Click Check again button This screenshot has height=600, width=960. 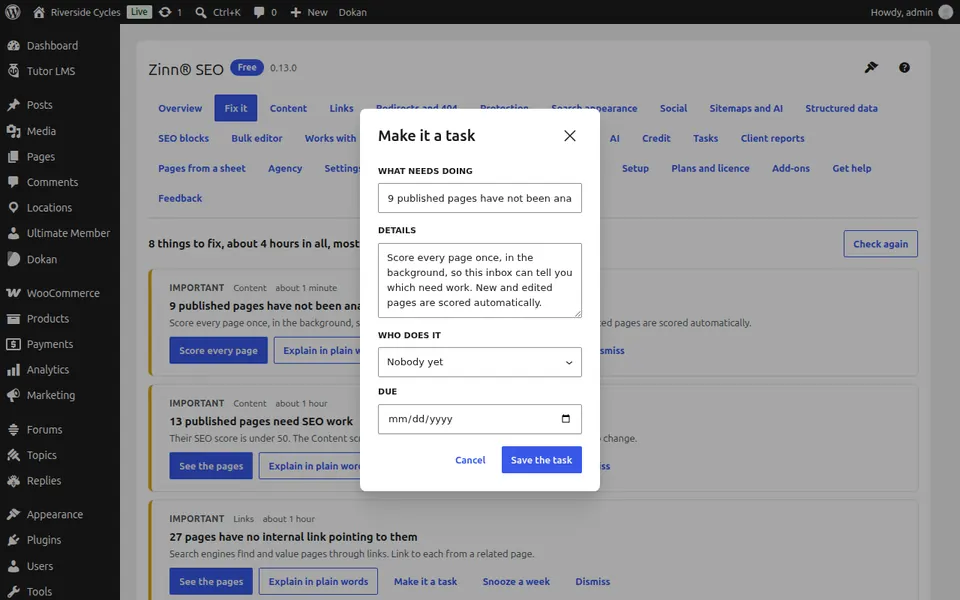pyautogui.click(x=880, y=244)
